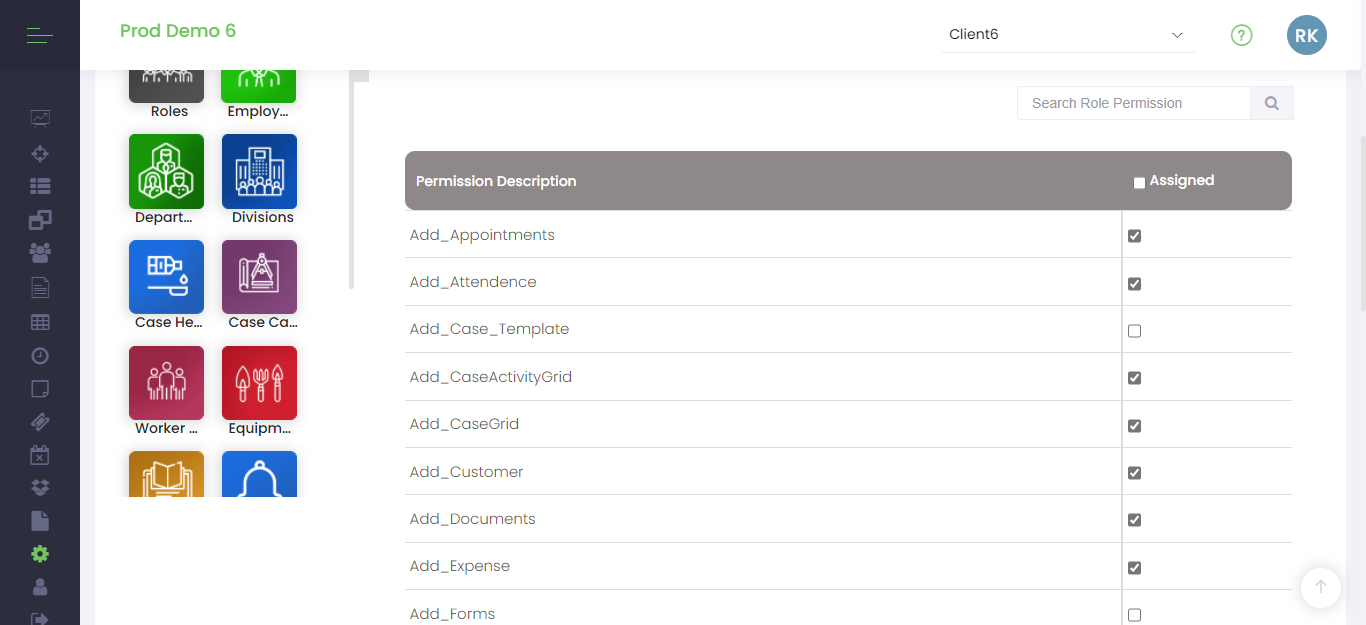
Task: Expand the hamburger sidebar menu toggle
Action: pyautogui.click(x=40, y=37)
